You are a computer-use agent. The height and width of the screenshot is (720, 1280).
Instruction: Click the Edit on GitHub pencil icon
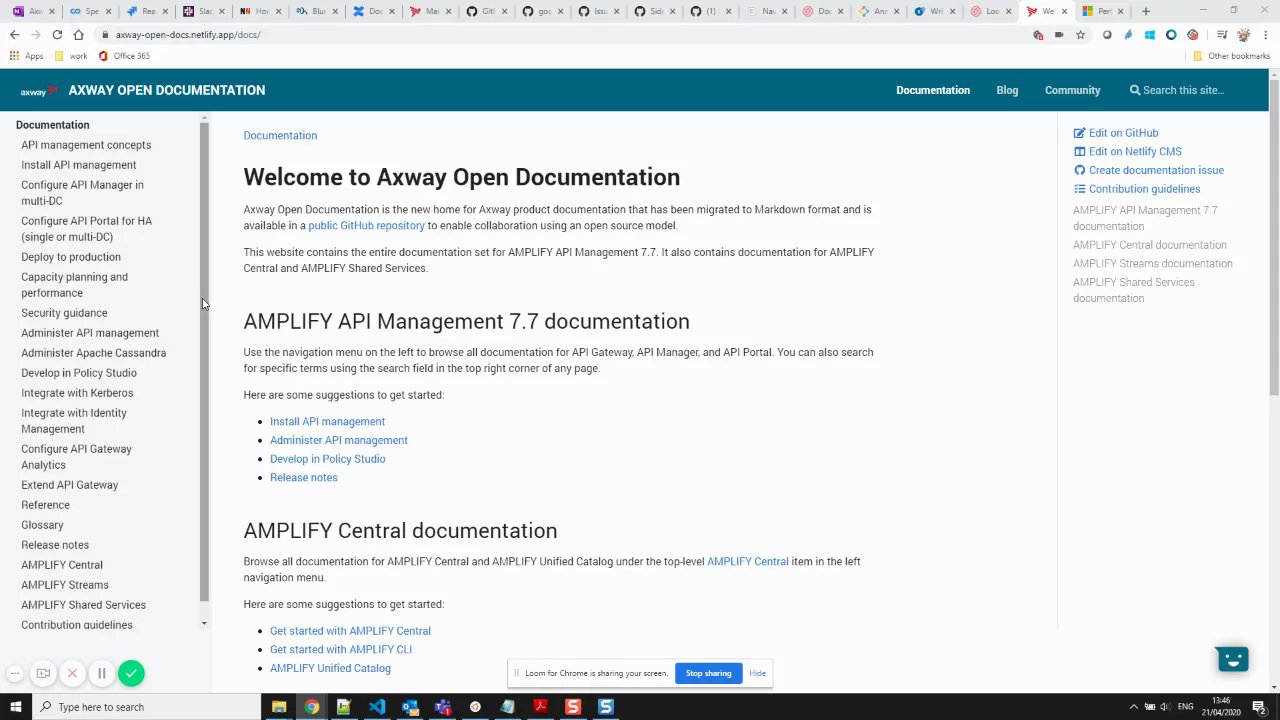point(1079,133)
